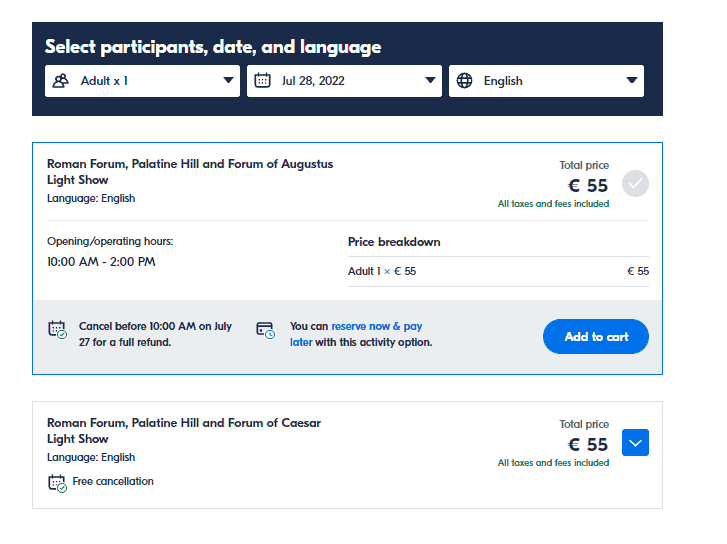727x544 pixels.
Task: Expand the Forum of Caesar option chevron
Action: click(x=635, y=443)
